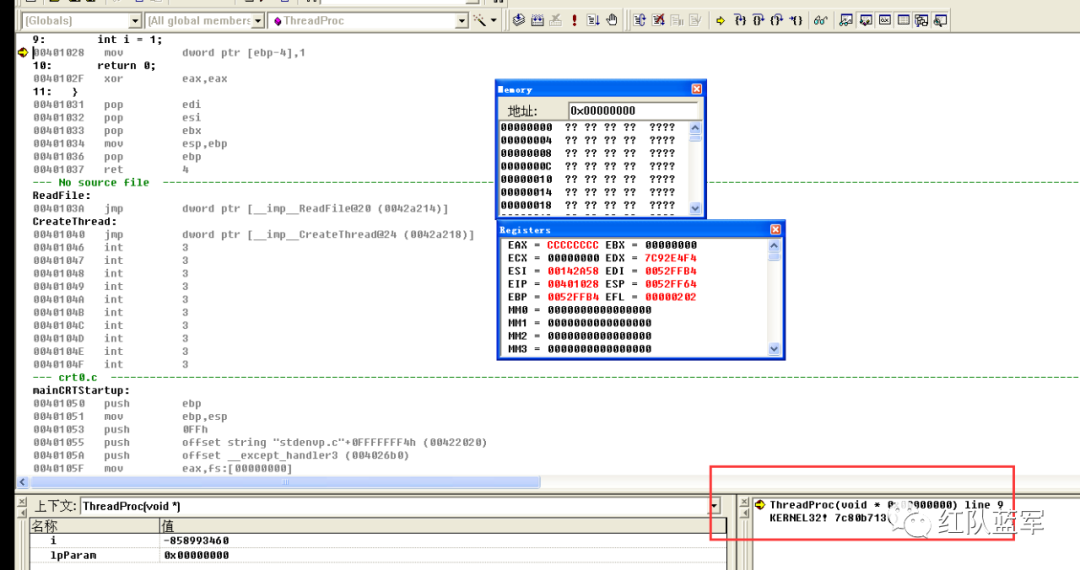Screen dimensions: 1080x570
Task: Click the current instruction arrow at 00401028
Action: point(23,52)
